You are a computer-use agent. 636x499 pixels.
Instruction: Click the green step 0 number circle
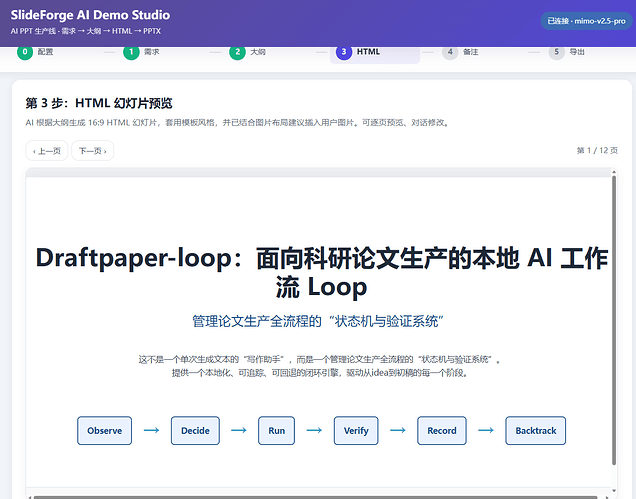pos(25,52)
